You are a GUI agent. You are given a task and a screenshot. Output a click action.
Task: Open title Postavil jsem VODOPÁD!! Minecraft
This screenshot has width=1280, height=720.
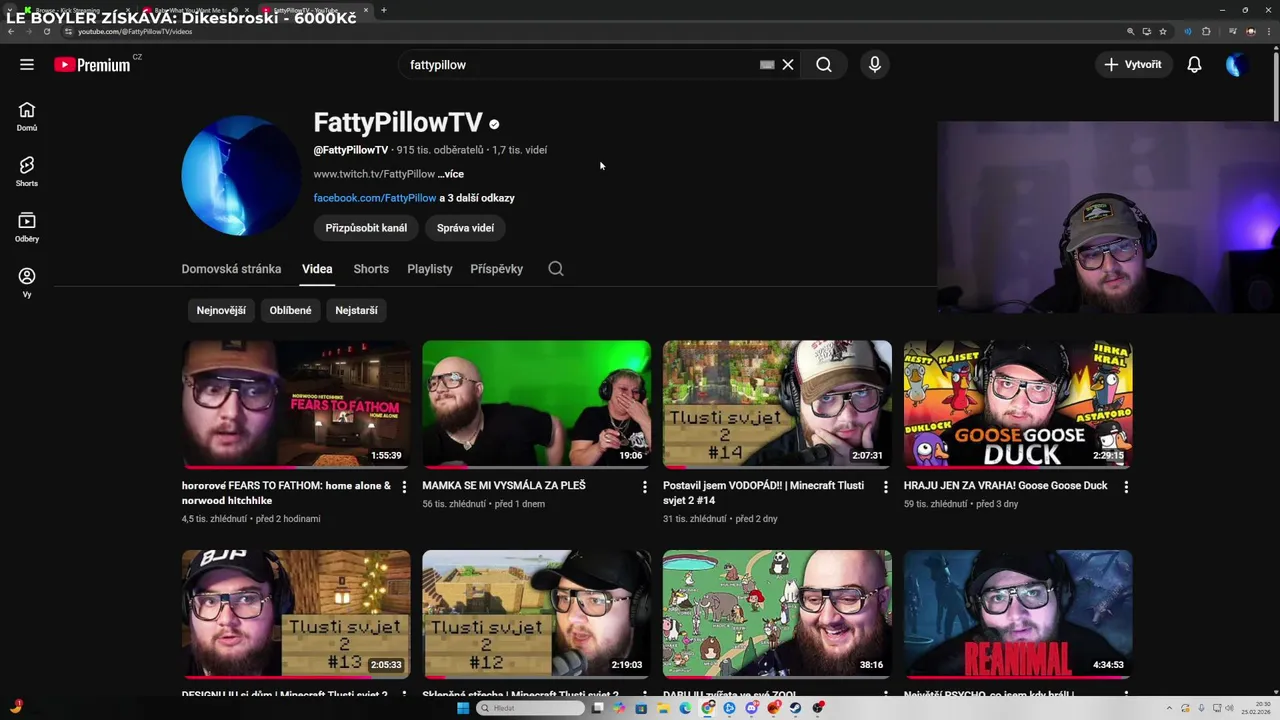[x=763, y=493]
